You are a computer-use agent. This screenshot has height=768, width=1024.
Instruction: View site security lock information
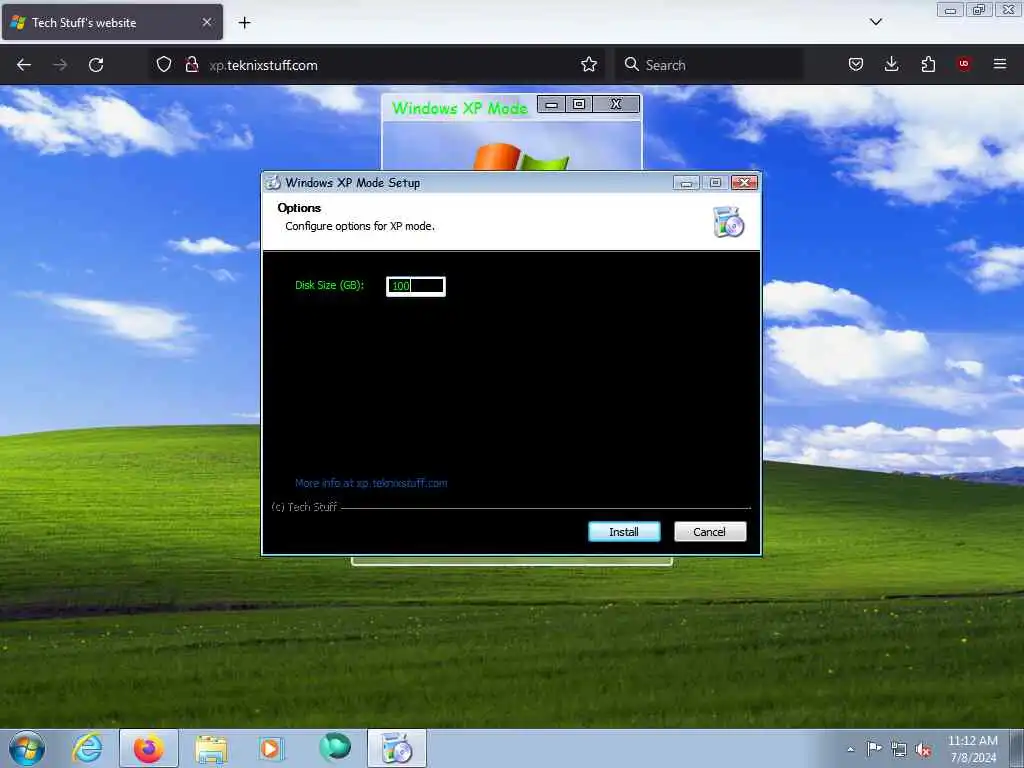point(191,65)
